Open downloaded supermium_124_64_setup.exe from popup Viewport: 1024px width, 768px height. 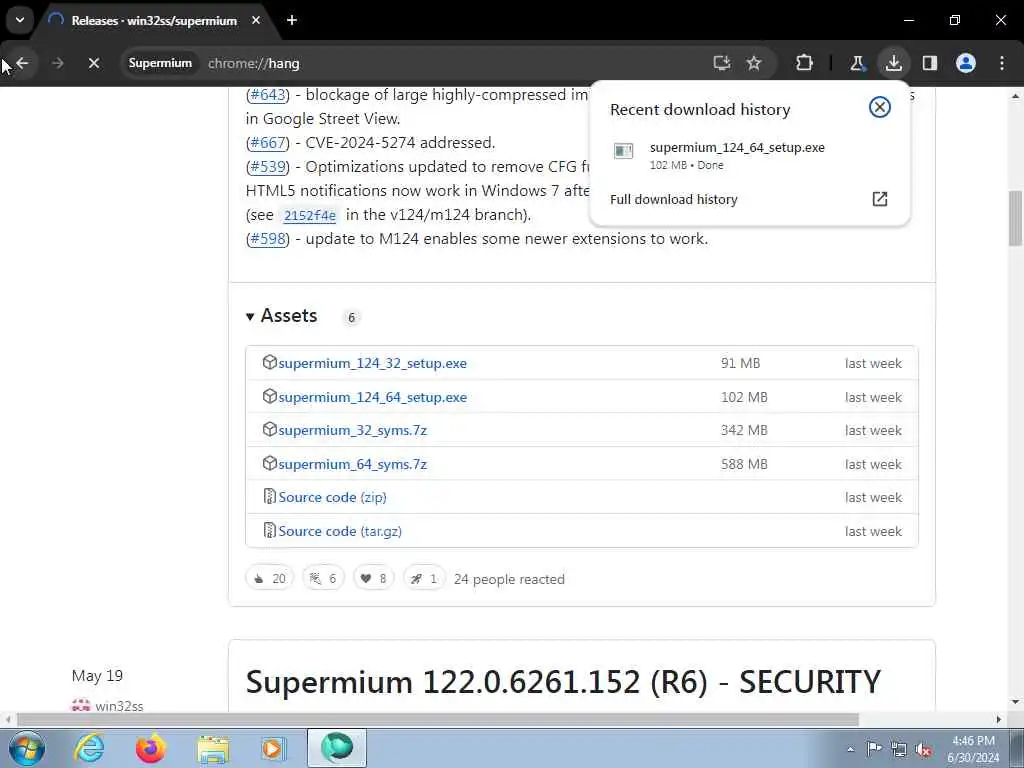737,148
